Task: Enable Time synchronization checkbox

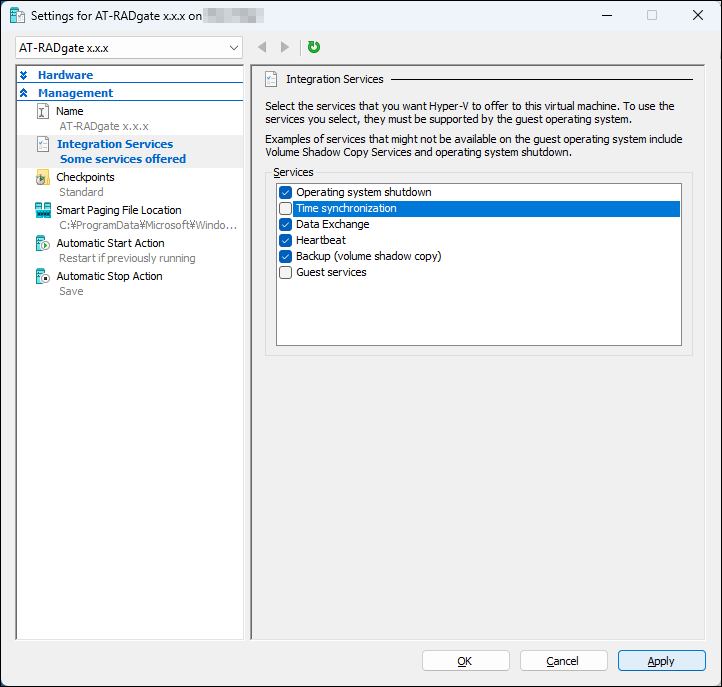Action: click(x=286, y=208)
